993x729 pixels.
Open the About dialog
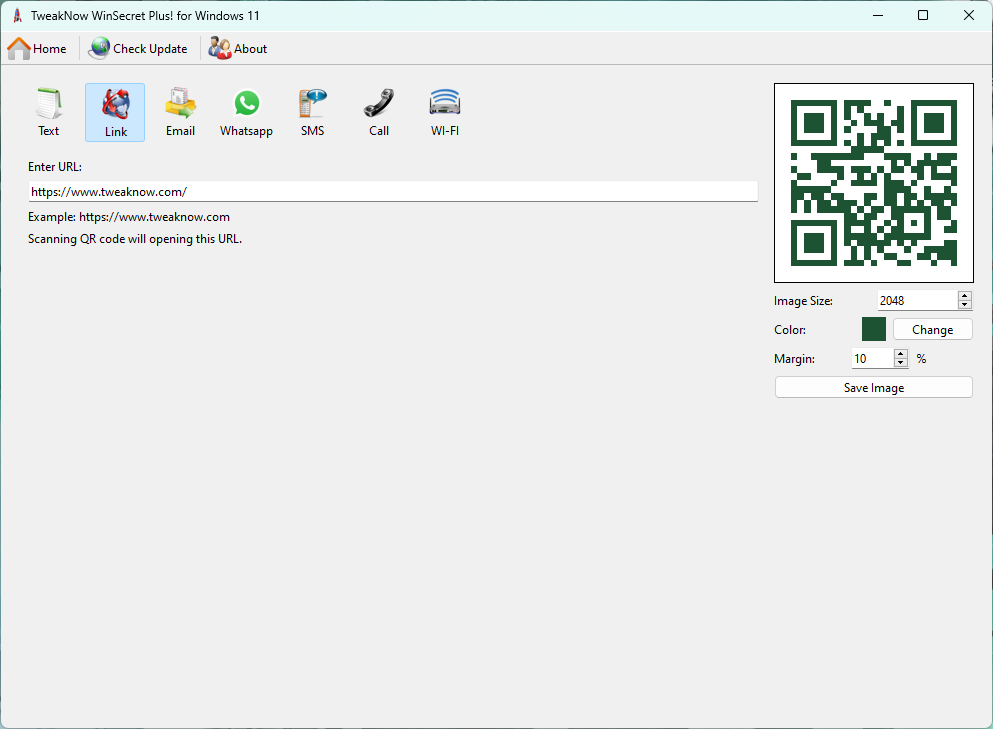click(238, 49)
